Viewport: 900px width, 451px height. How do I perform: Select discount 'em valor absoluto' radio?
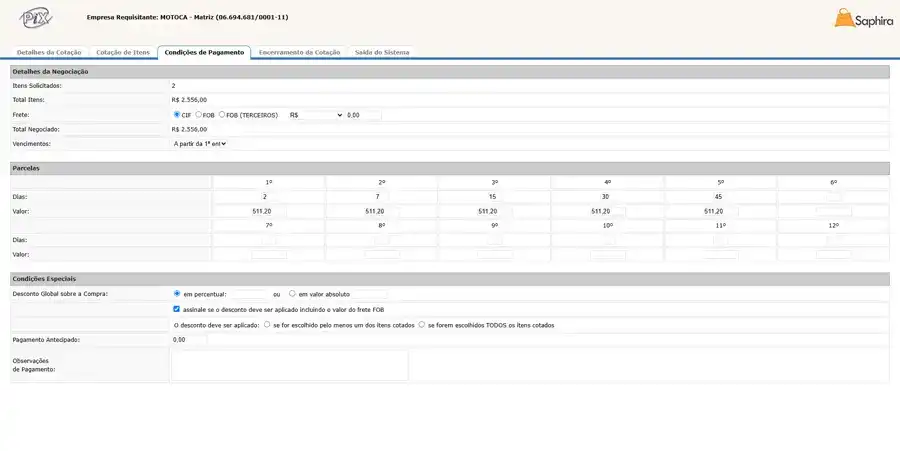292,294
